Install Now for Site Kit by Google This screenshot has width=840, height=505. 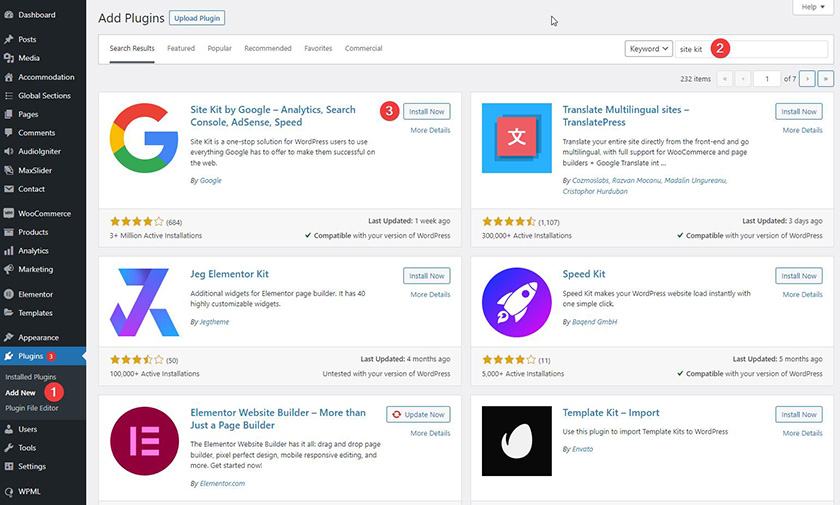click(x=426, y=111)
